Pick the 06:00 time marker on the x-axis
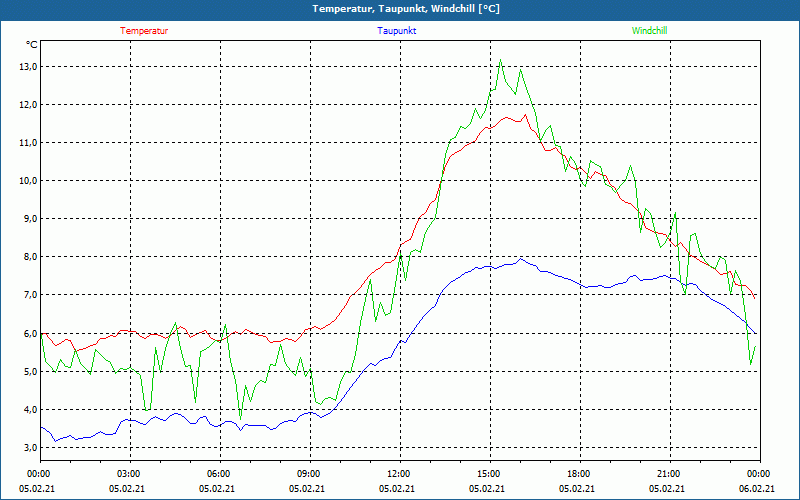The height and width of the screenshot is (500, 800). (x=218, y=474)
